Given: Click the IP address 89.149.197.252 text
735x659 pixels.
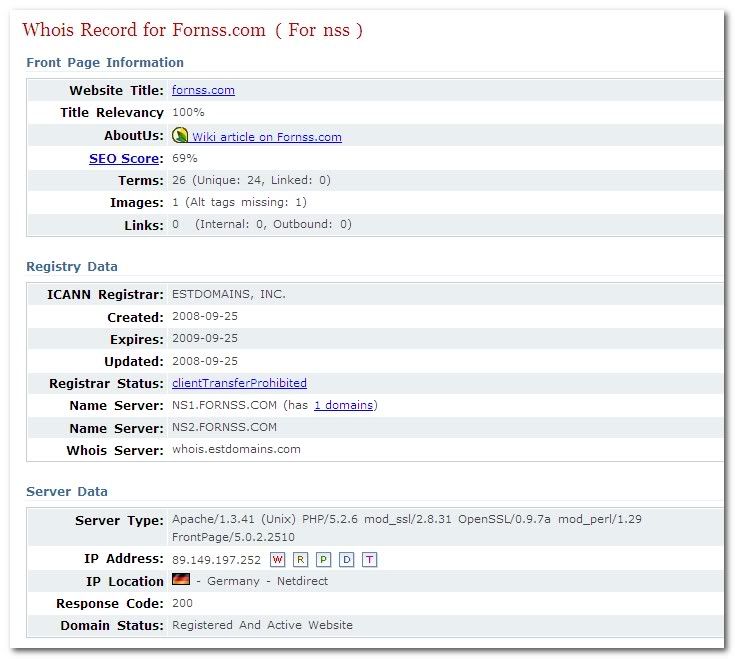Looking at the screenshot, I should [216, 560].
